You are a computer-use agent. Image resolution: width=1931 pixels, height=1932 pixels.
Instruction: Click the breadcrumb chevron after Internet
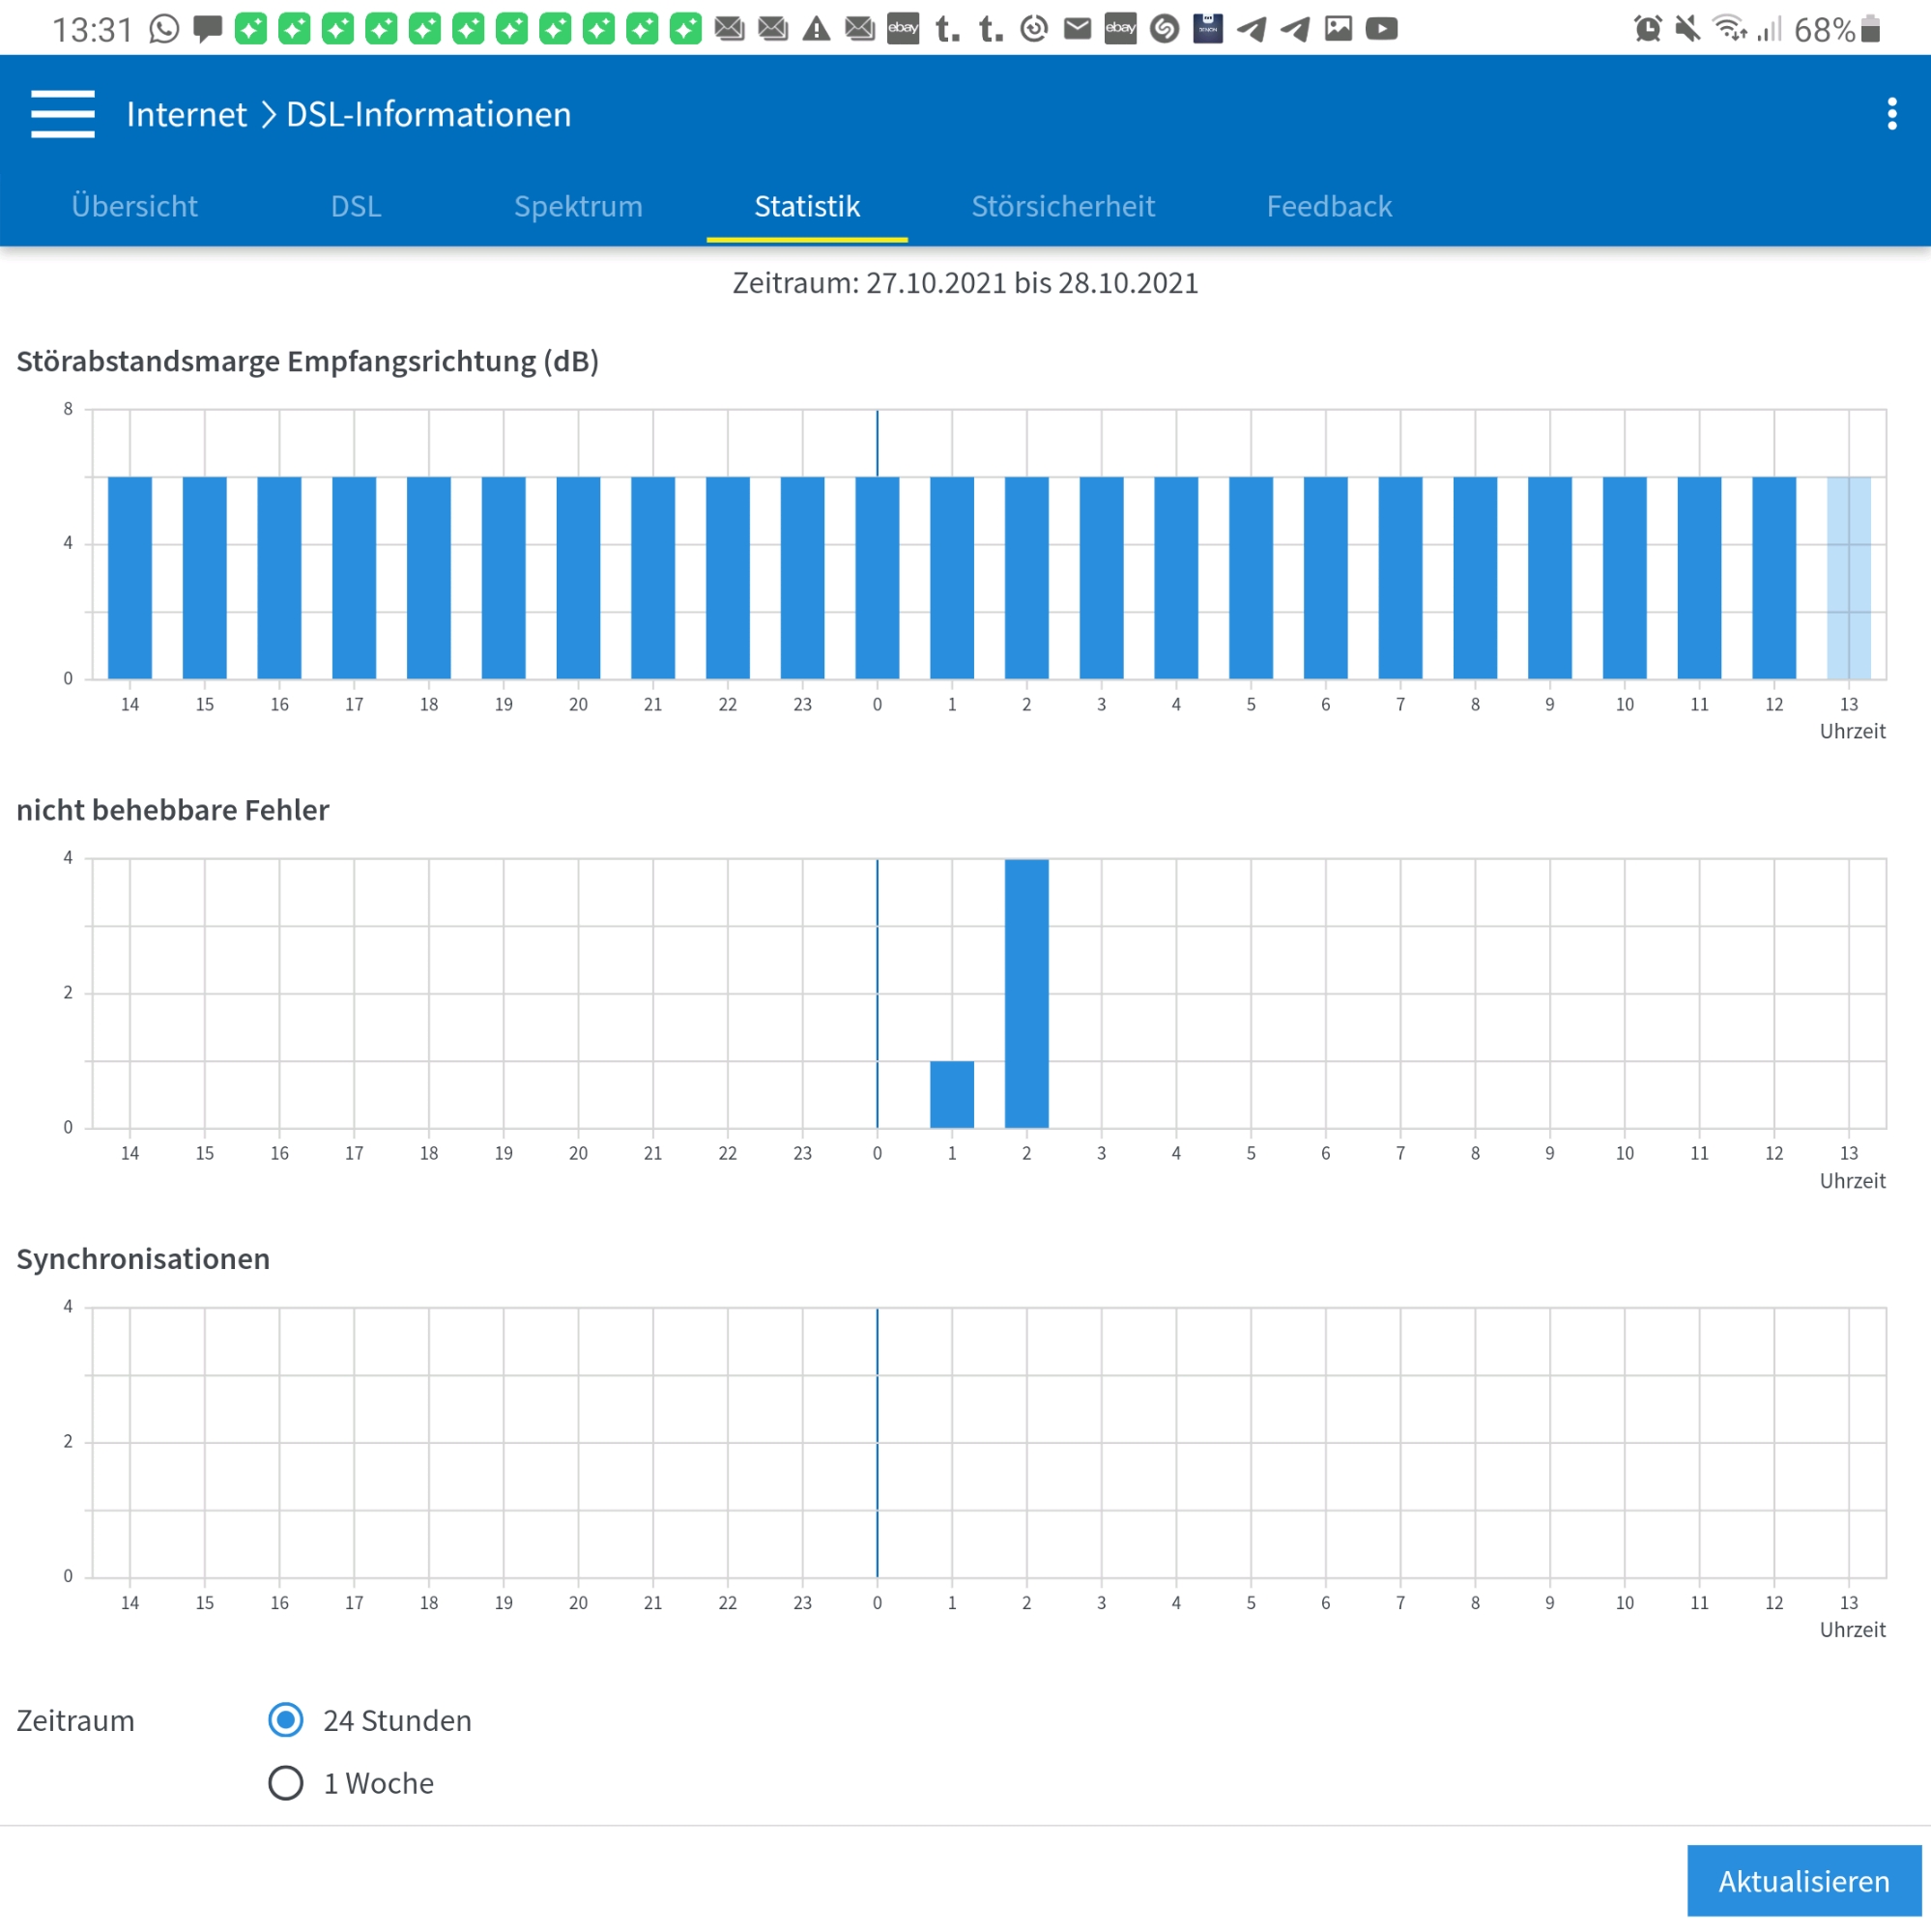pos(268,114)
